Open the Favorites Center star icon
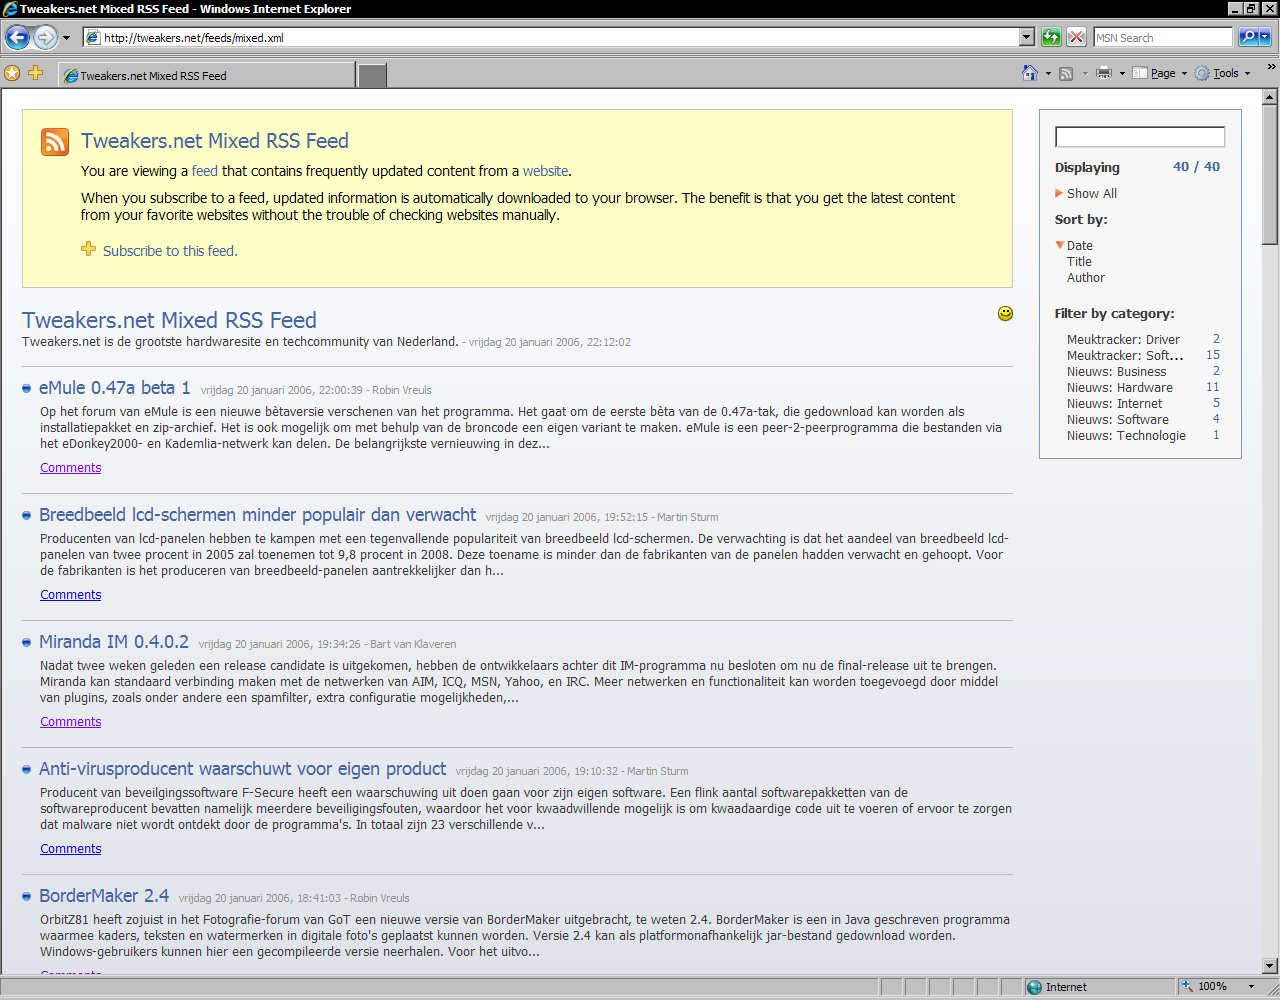The height and width of the screenshot is (1000, 1280). click(12, 73)
